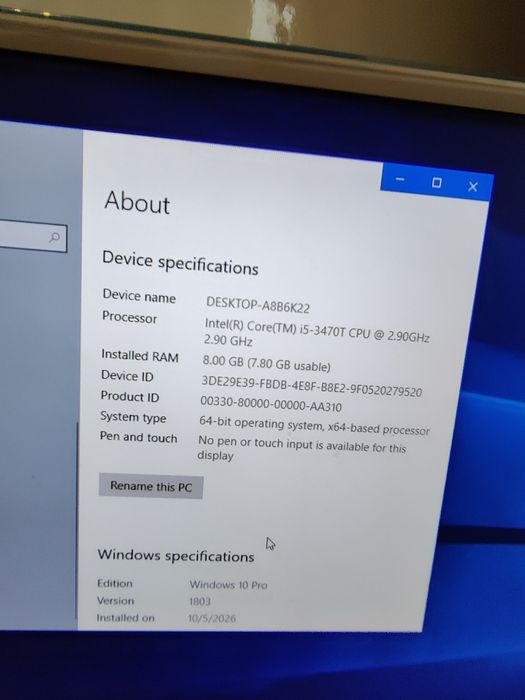
Task: Select the Product ID 00330-80000-00000-AA310
Action: click(271, 404)
